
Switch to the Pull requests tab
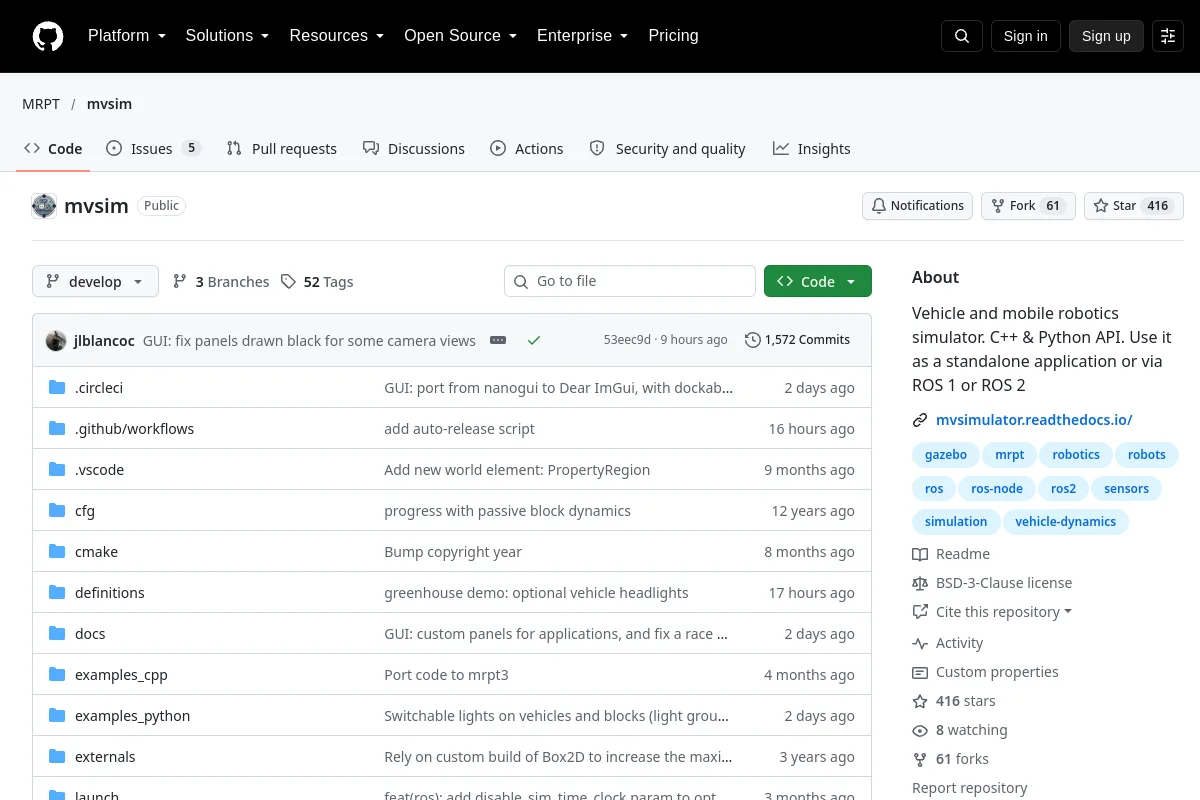(x=282, y=148)
